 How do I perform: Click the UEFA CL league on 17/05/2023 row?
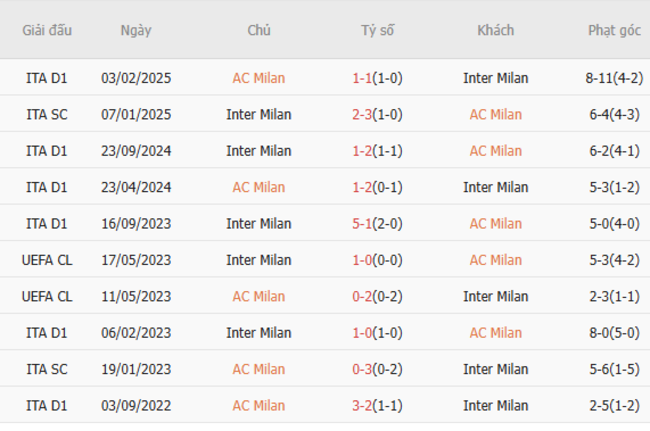pos(47,260)
